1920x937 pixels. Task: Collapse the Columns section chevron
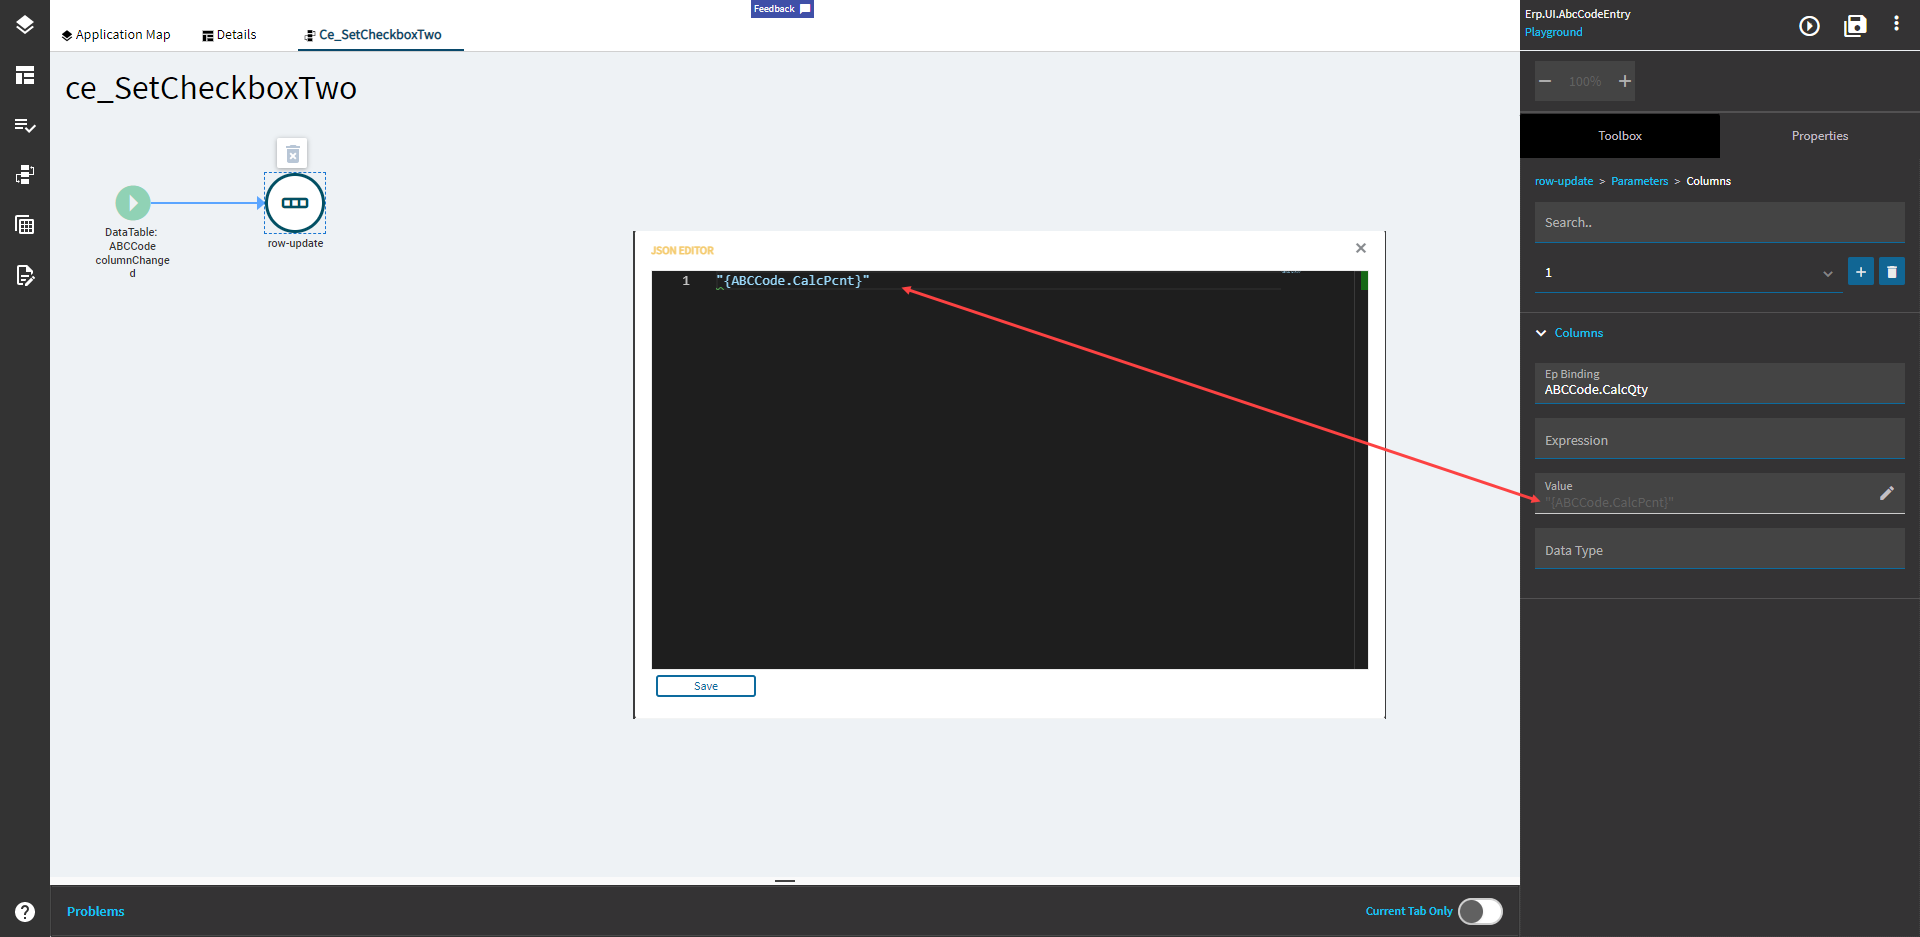(1541, 332)
